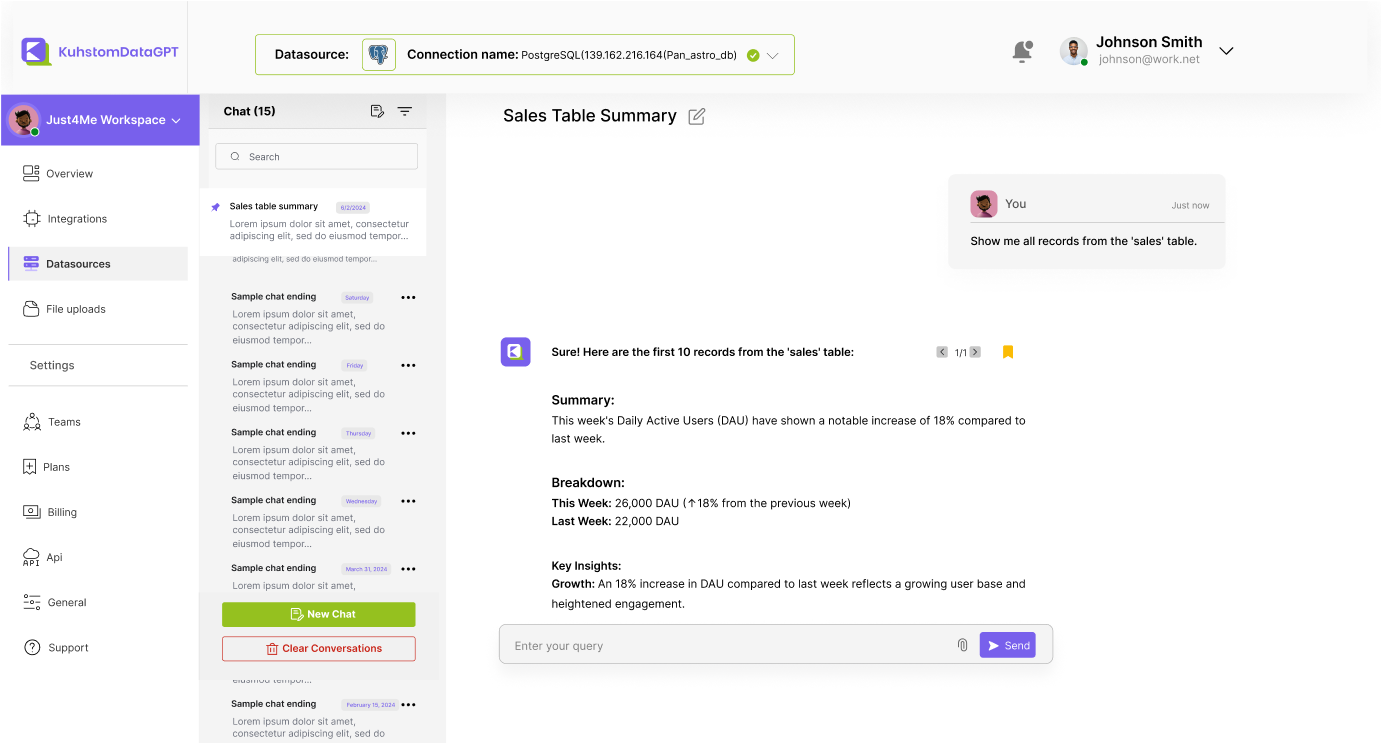Click the yellow bookmark icon on response
The height and width of the screenshot is (743, 1381).
click(x=1008, y=352)
